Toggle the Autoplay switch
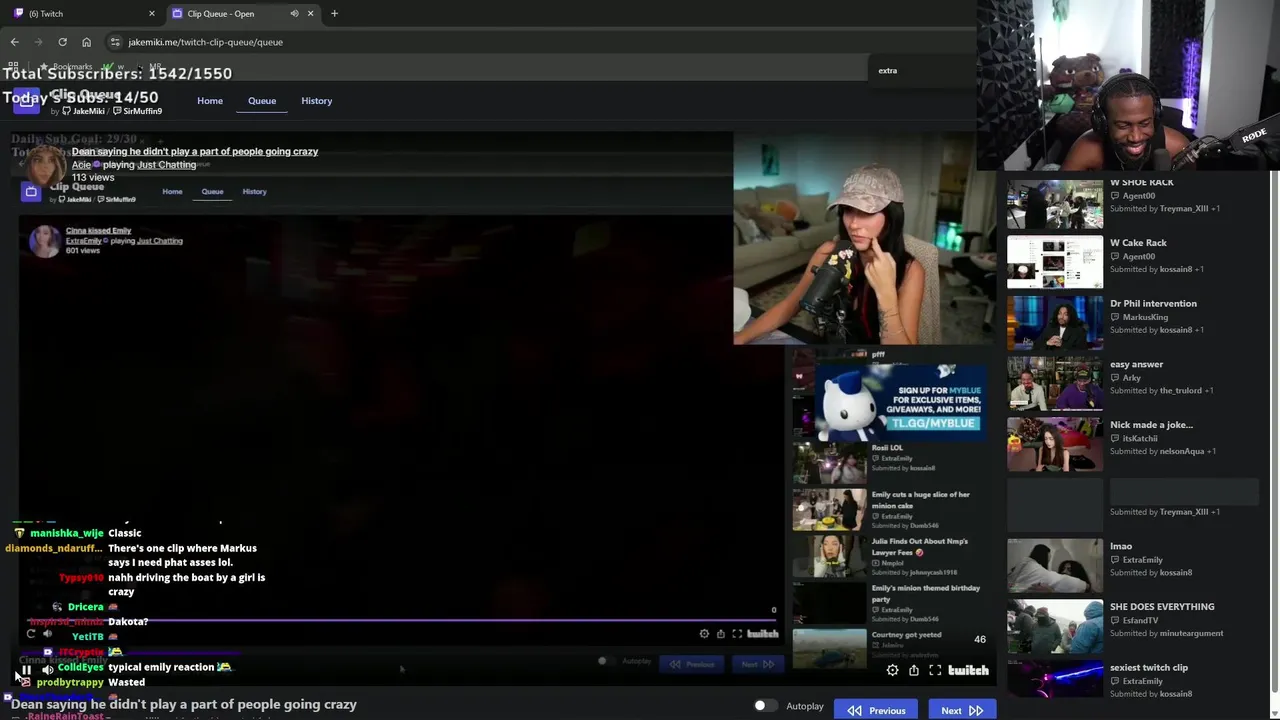1280x720 pixels. point(765,706)
